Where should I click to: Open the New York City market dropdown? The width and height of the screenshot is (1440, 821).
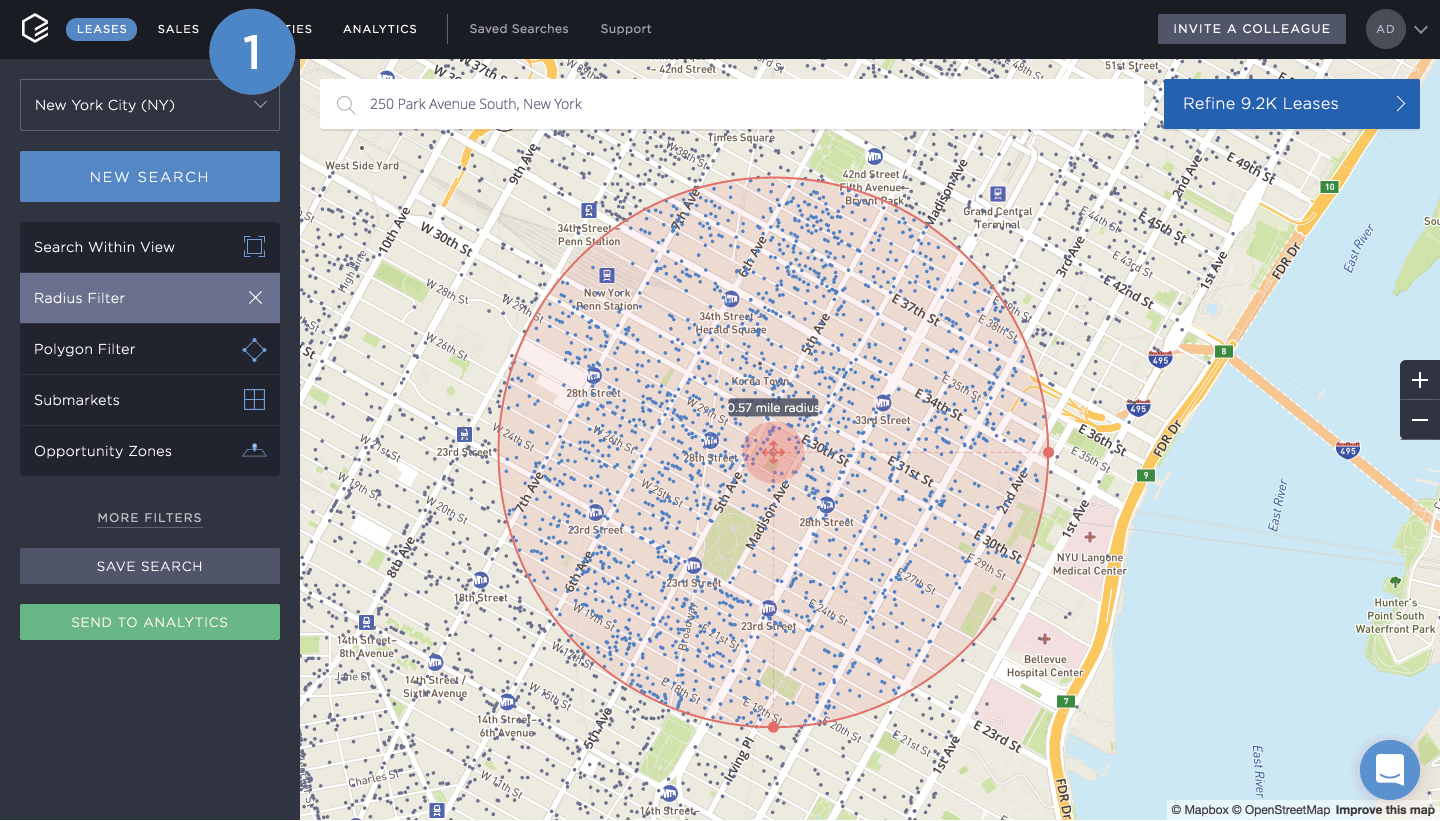tap(150, 105)
